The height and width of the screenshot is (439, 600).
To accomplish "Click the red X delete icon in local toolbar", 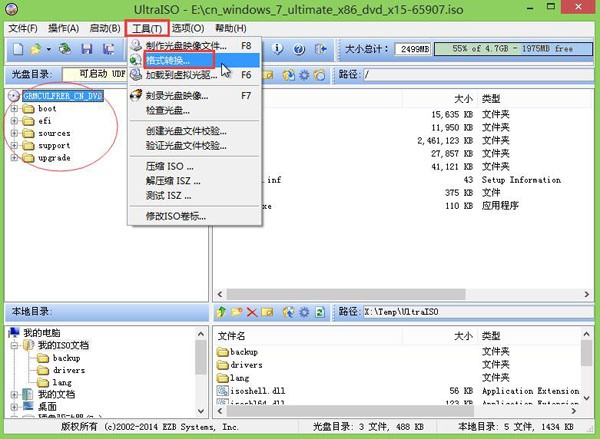I will [x=252, y=312].
